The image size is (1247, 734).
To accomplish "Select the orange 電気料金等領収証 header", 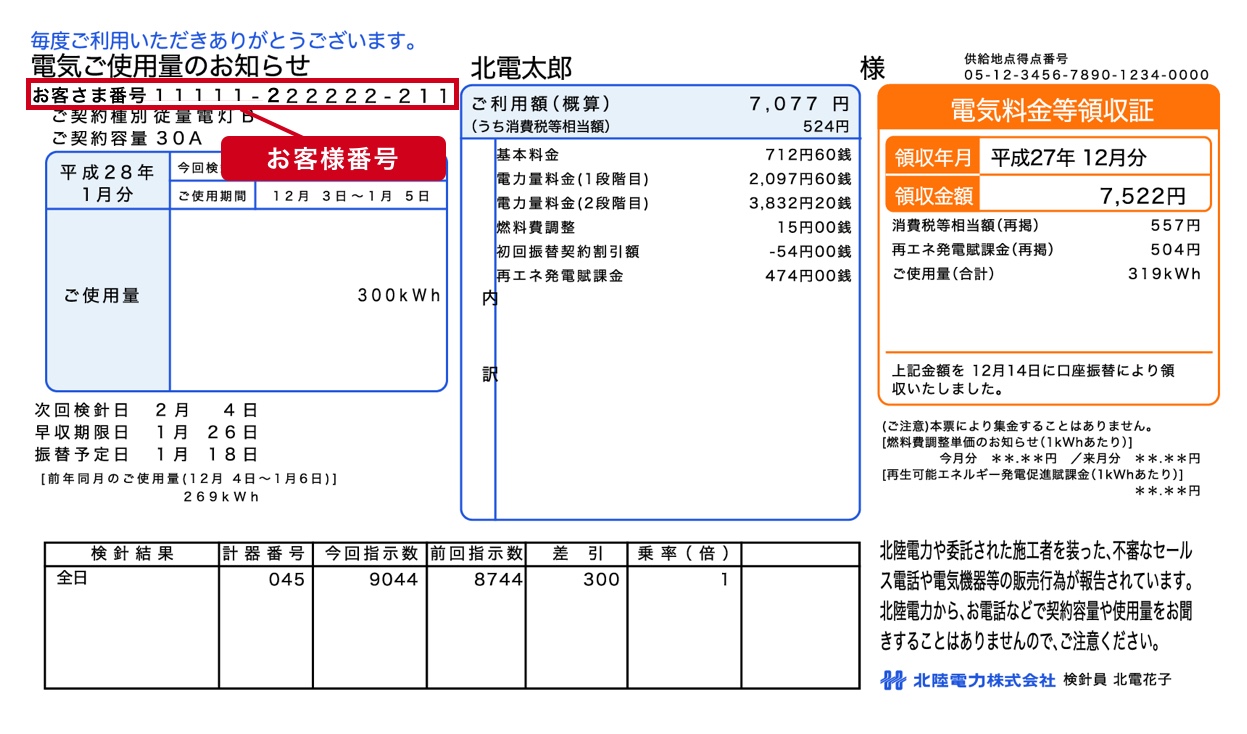I will [1048, 109].
